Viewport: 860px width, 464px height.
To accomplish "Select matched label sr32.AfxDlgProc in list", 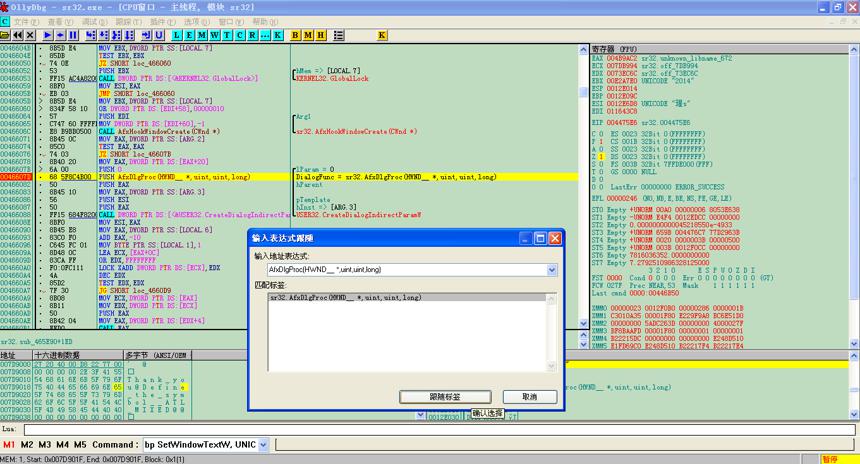I will [408, 297].
